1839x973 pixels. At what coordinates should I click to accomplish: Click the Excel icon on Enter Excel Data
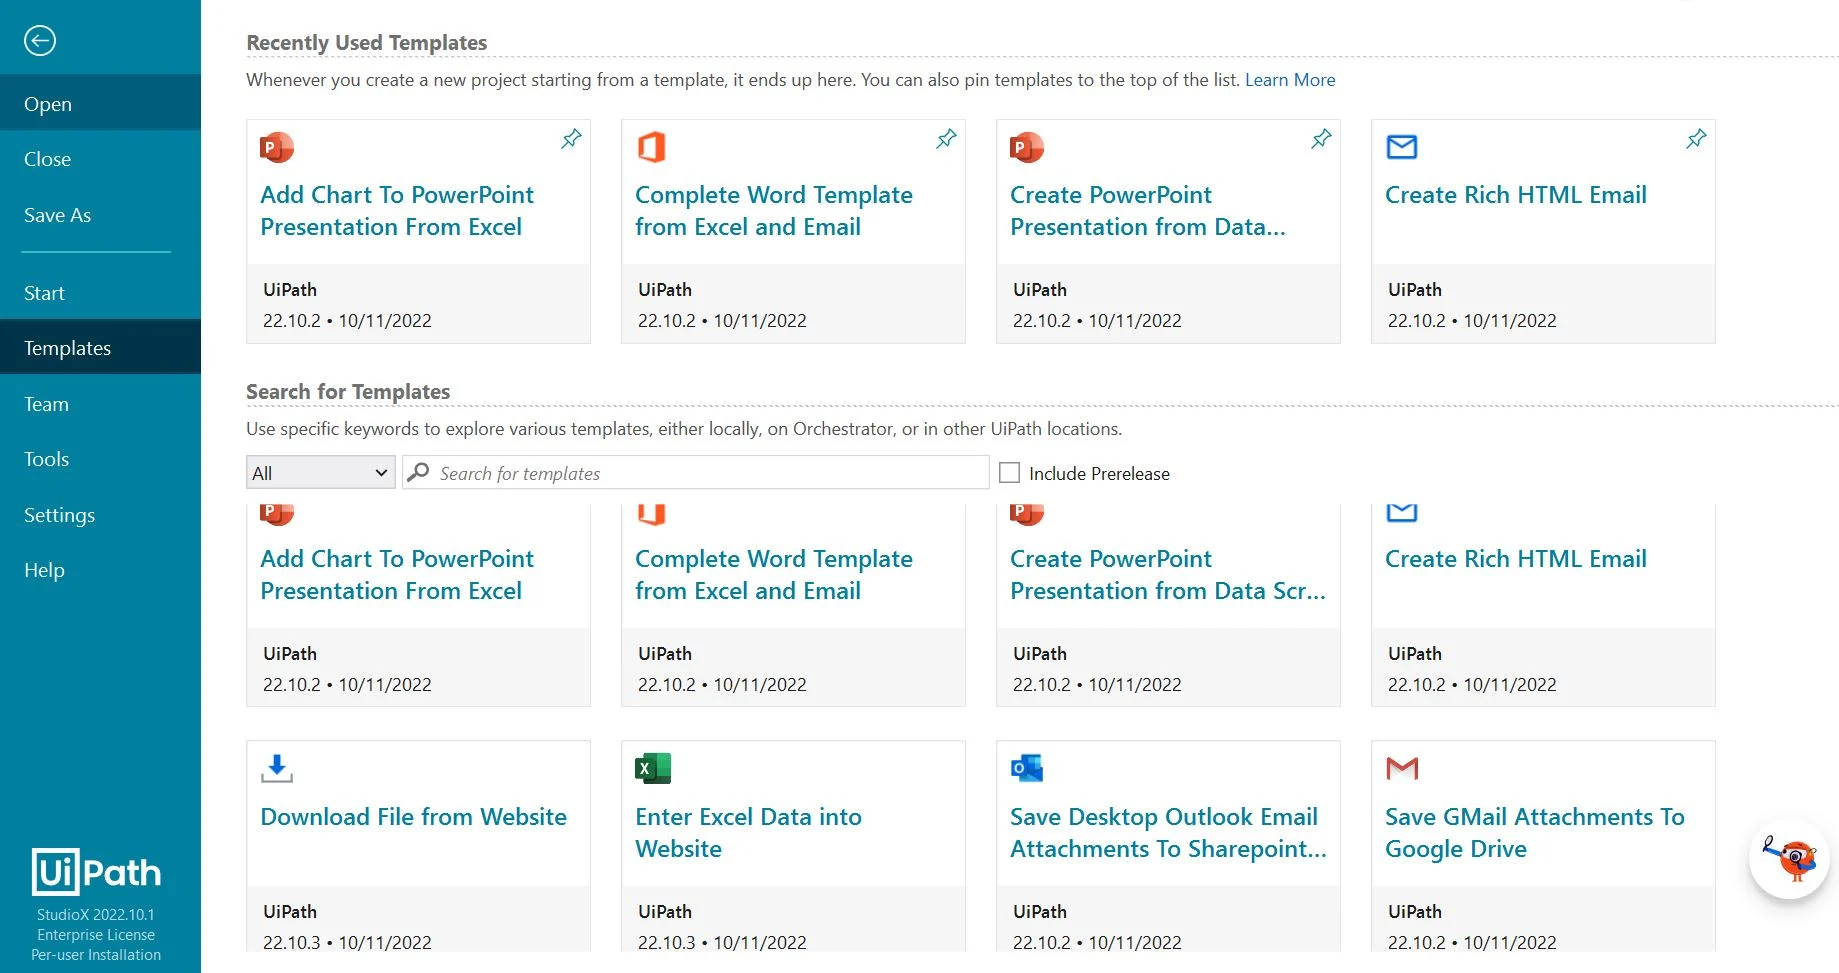click(652, 768)
